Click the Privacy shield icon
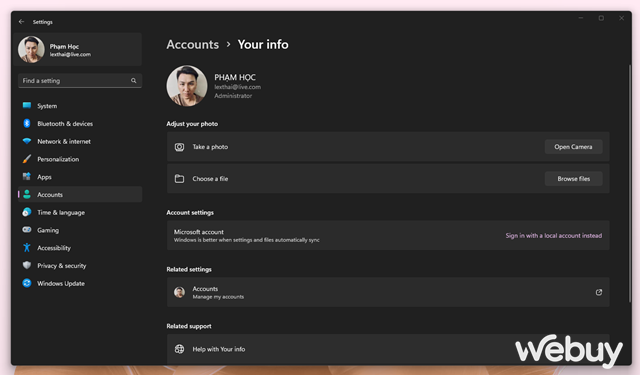The width and height of the screenshot is (640, 375). pos(27,265)
